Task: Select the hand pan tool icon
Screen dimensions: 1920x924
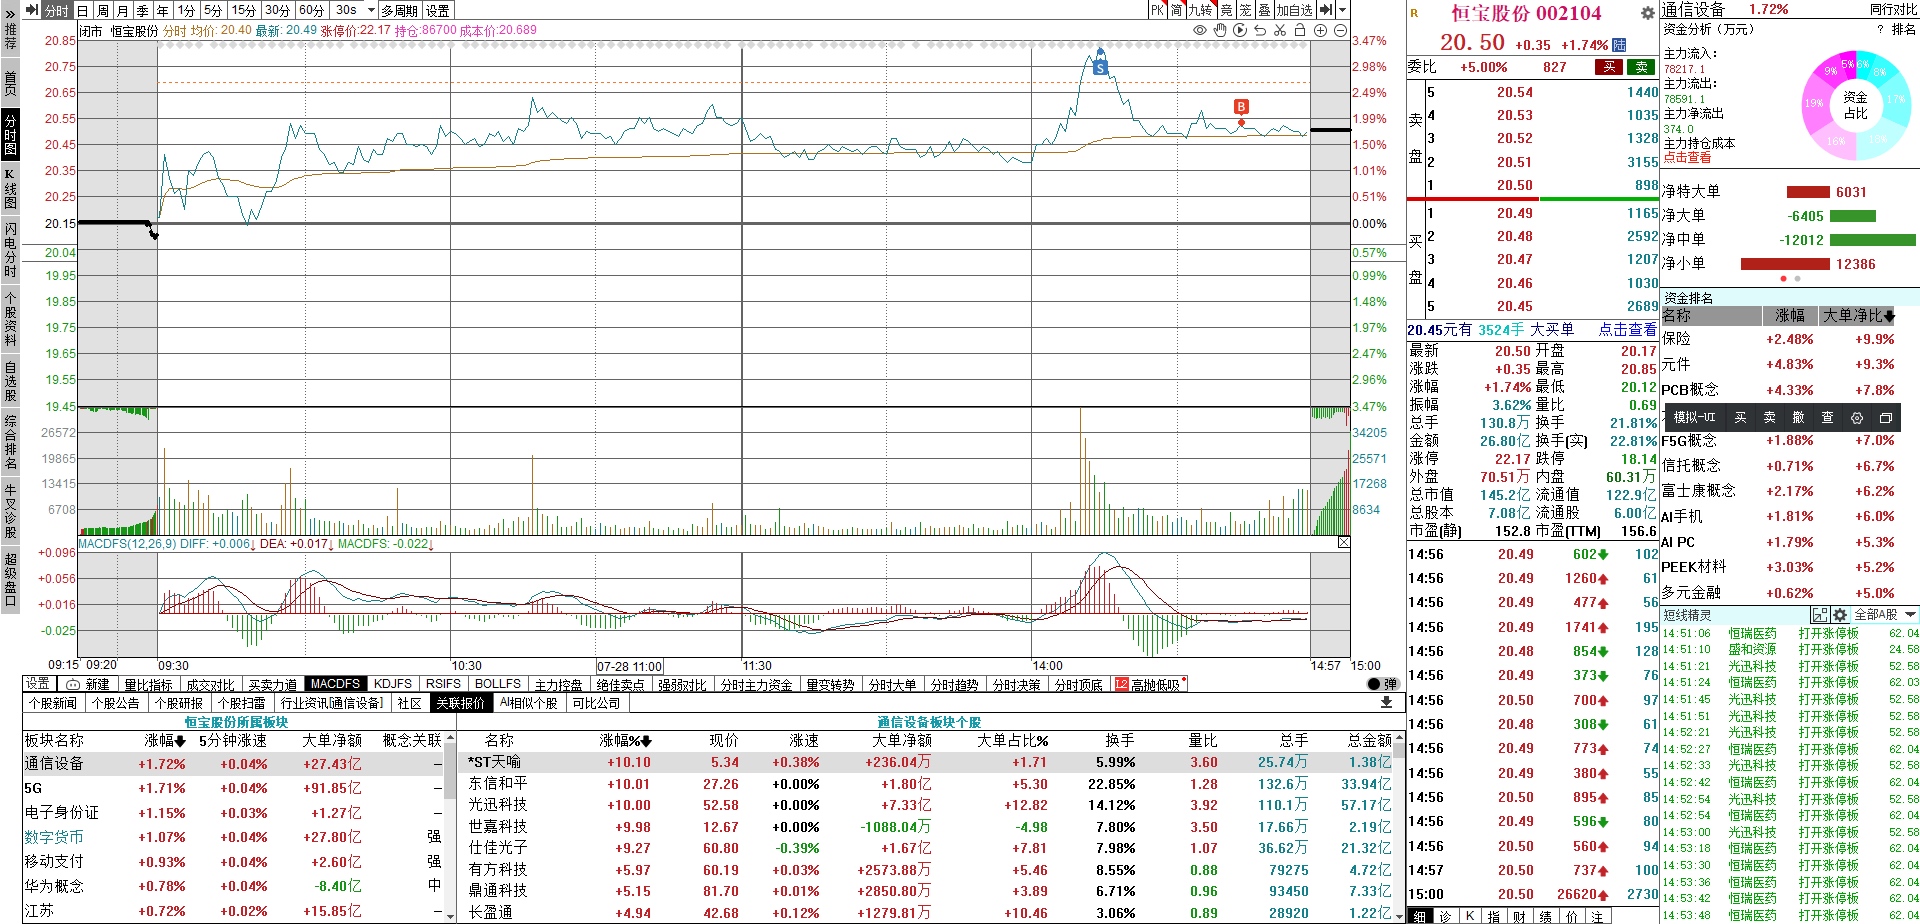Action: (1220, 30)
